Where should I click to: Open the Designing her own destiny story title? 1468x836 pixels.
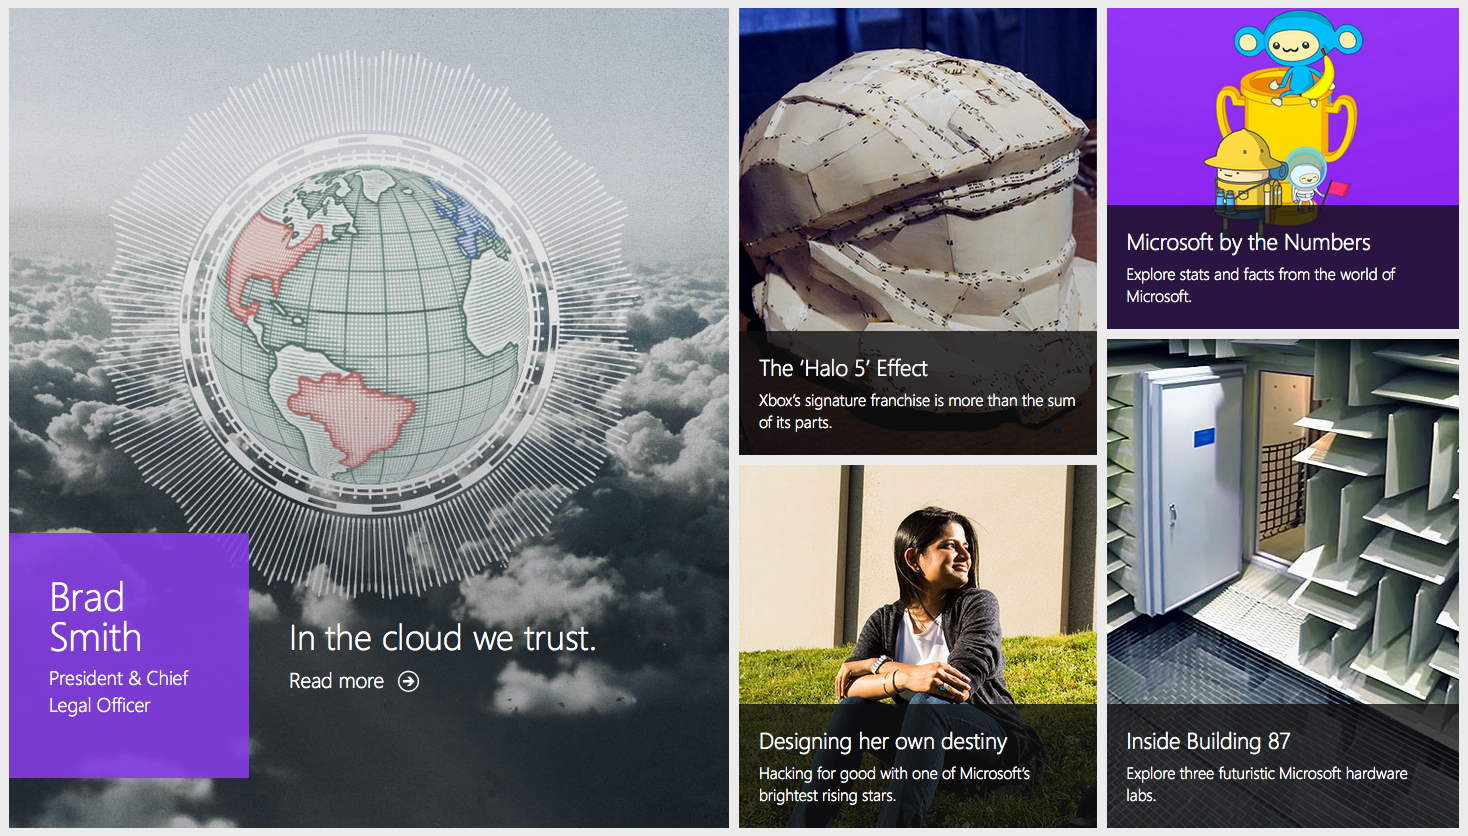[882, 741]
